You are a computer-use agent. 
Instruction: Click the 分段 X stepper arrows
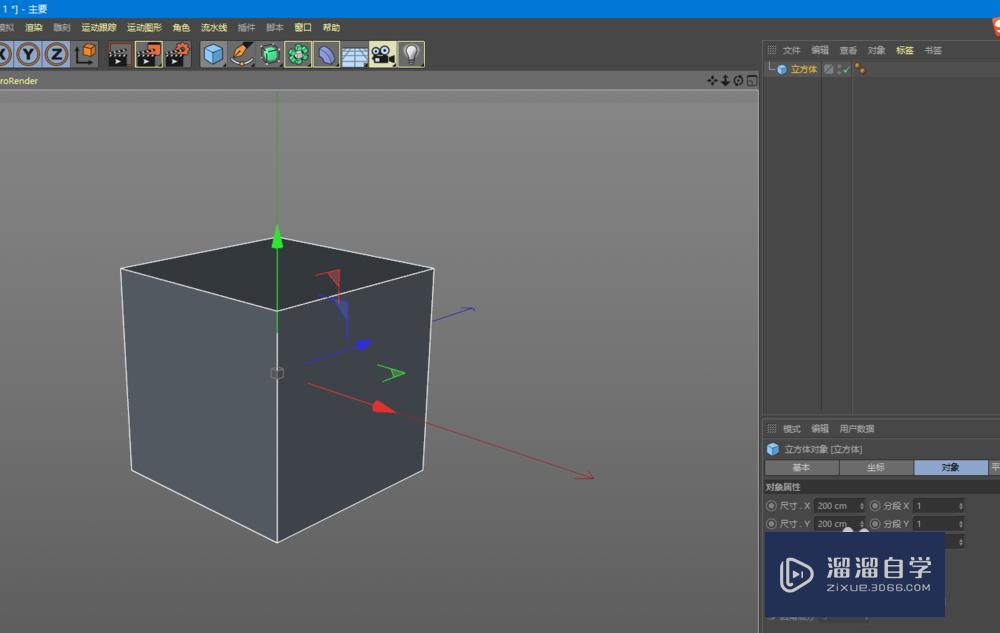coord(961,506)
